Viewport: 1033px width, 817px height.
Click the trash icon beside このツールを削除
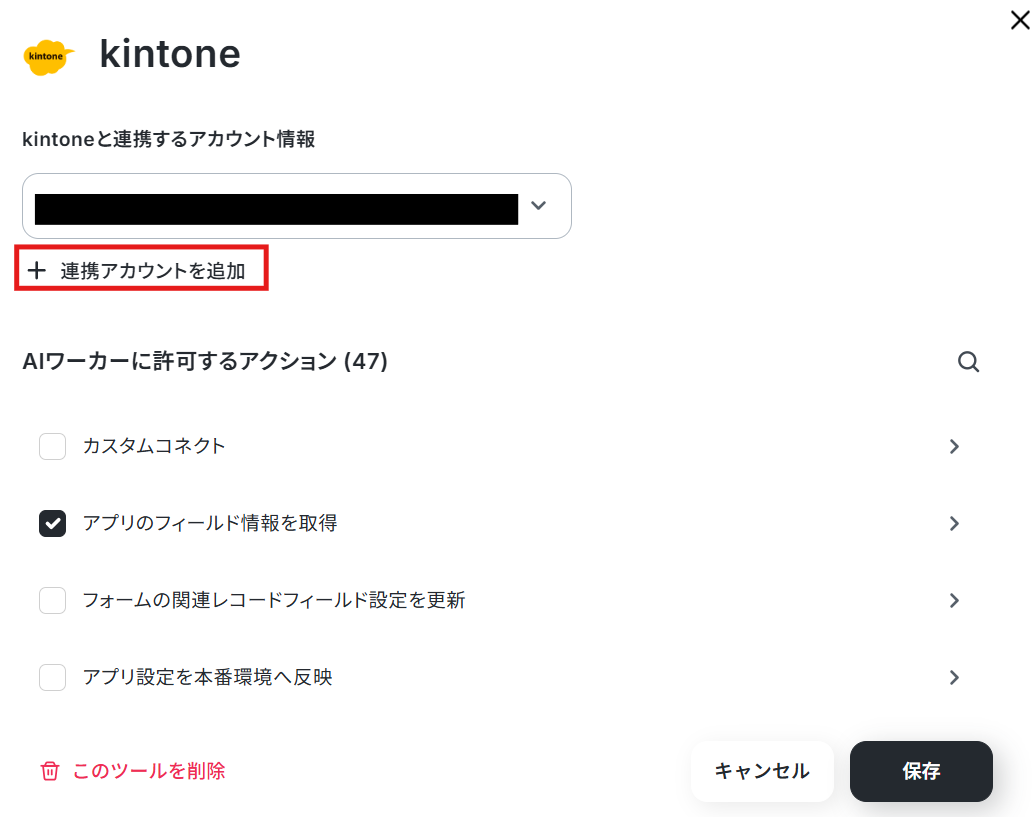click(x=50, y=771)
